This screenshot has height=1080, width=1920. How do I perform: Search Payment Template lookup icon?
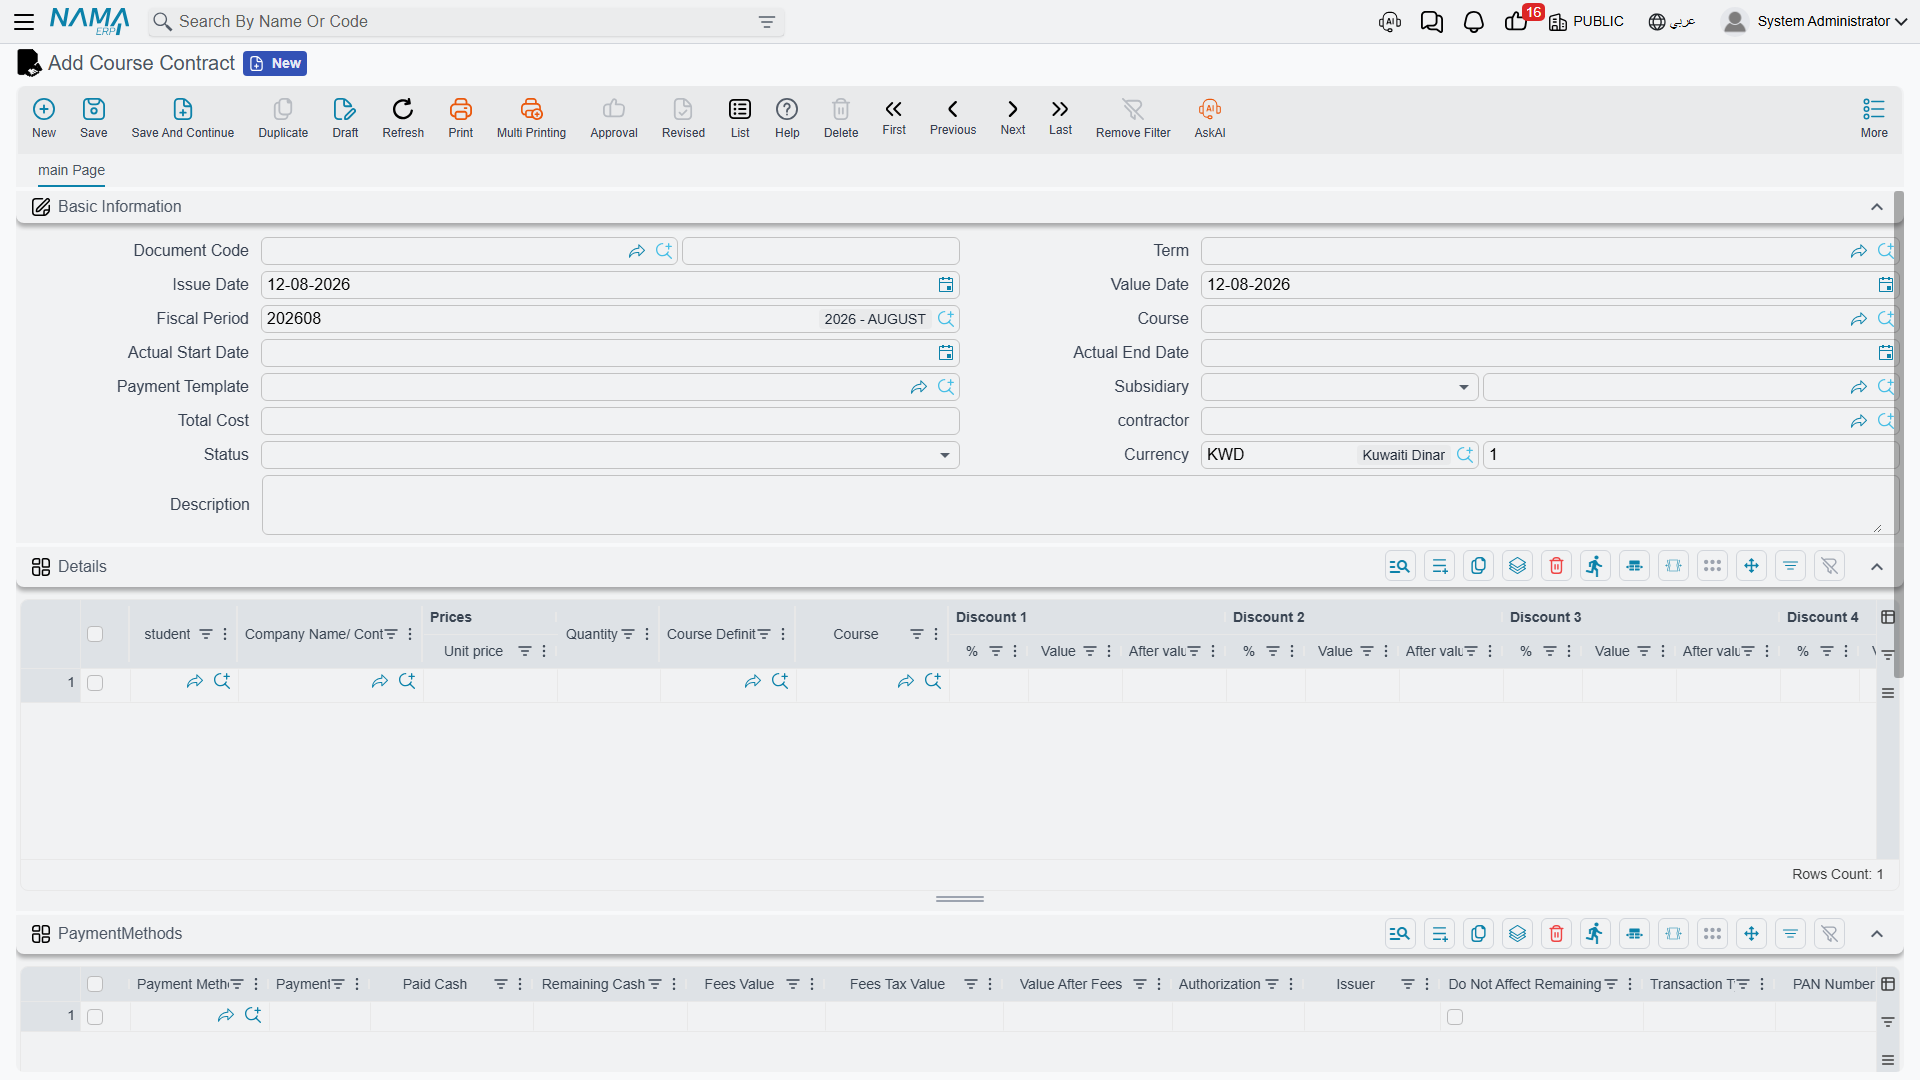coord(946,387)
